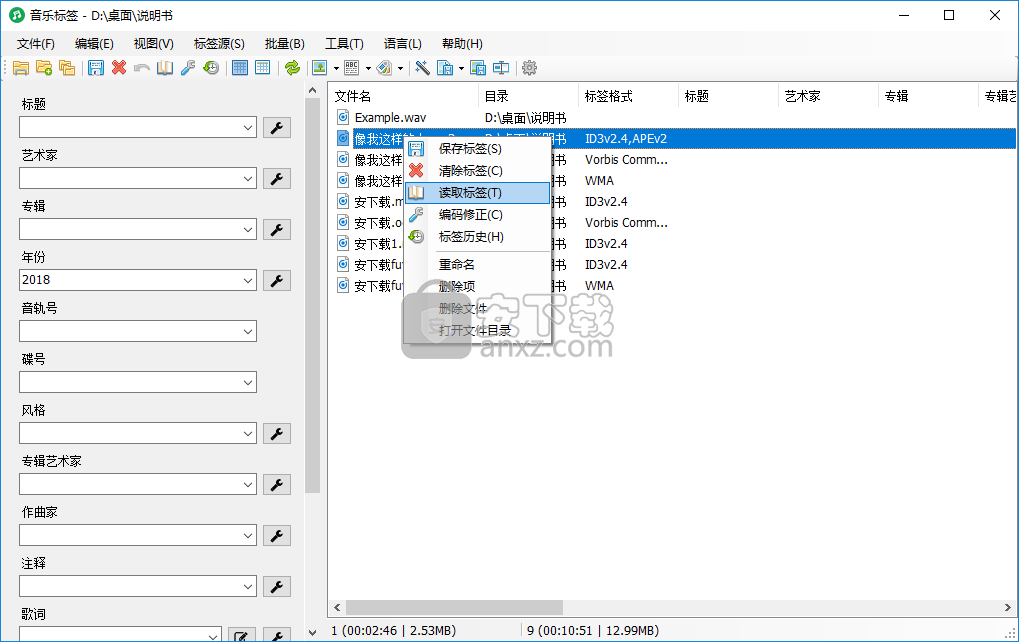
Task: Click the wrench button beside 注释 field
Action: click(x=277, y=586)
